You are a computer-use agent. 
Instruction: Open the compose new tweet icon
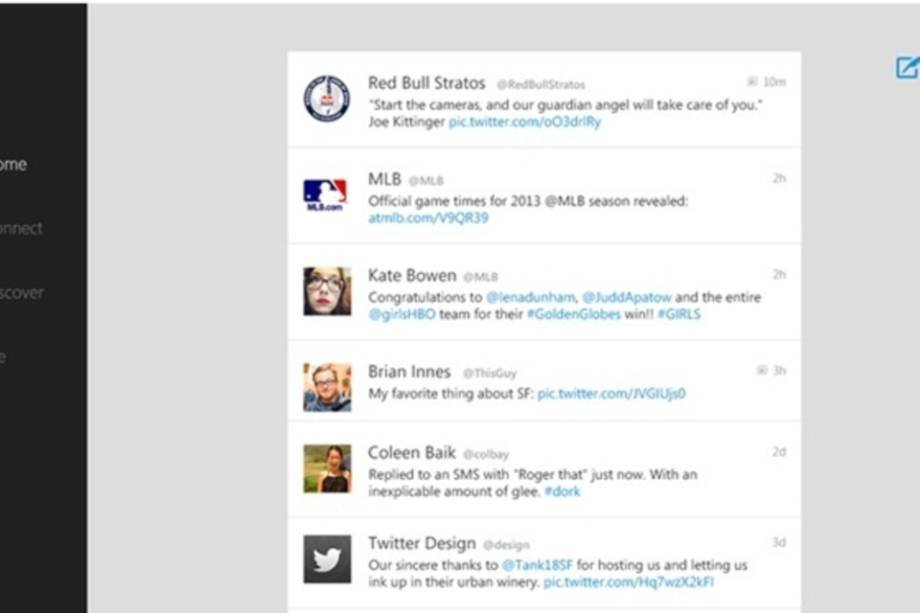[907, 67]
